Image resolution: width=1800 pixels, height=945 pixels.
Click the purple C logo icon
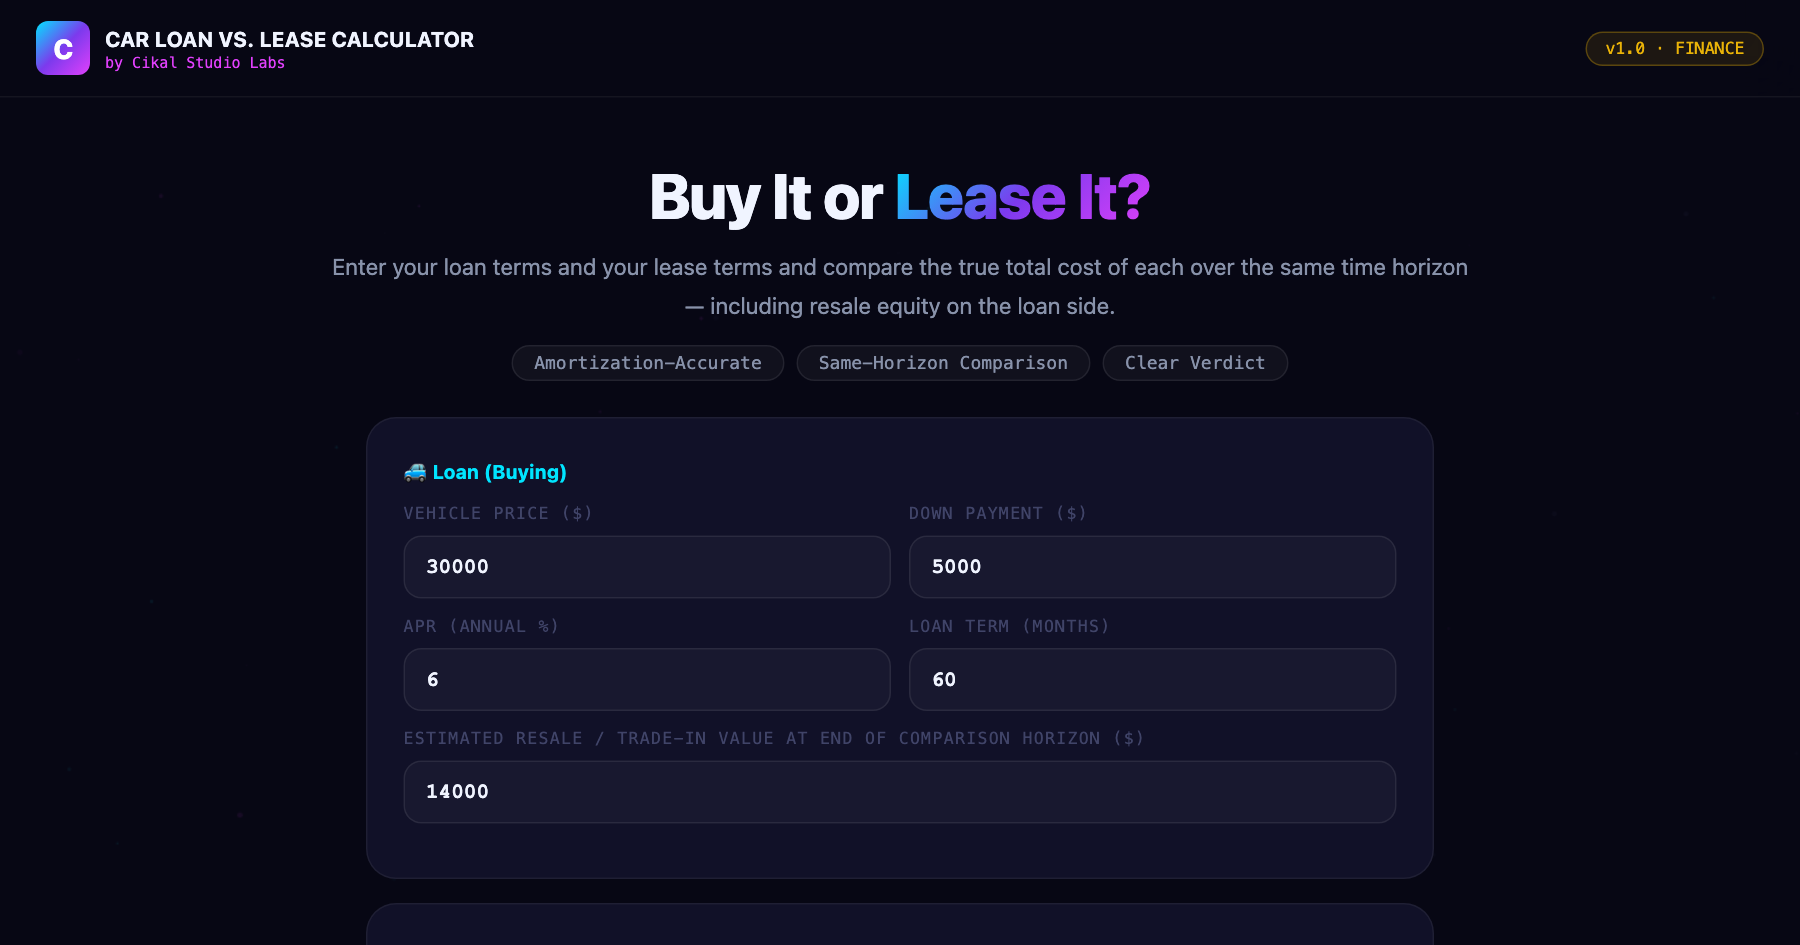pyautogui.click(x=63, y=48)
